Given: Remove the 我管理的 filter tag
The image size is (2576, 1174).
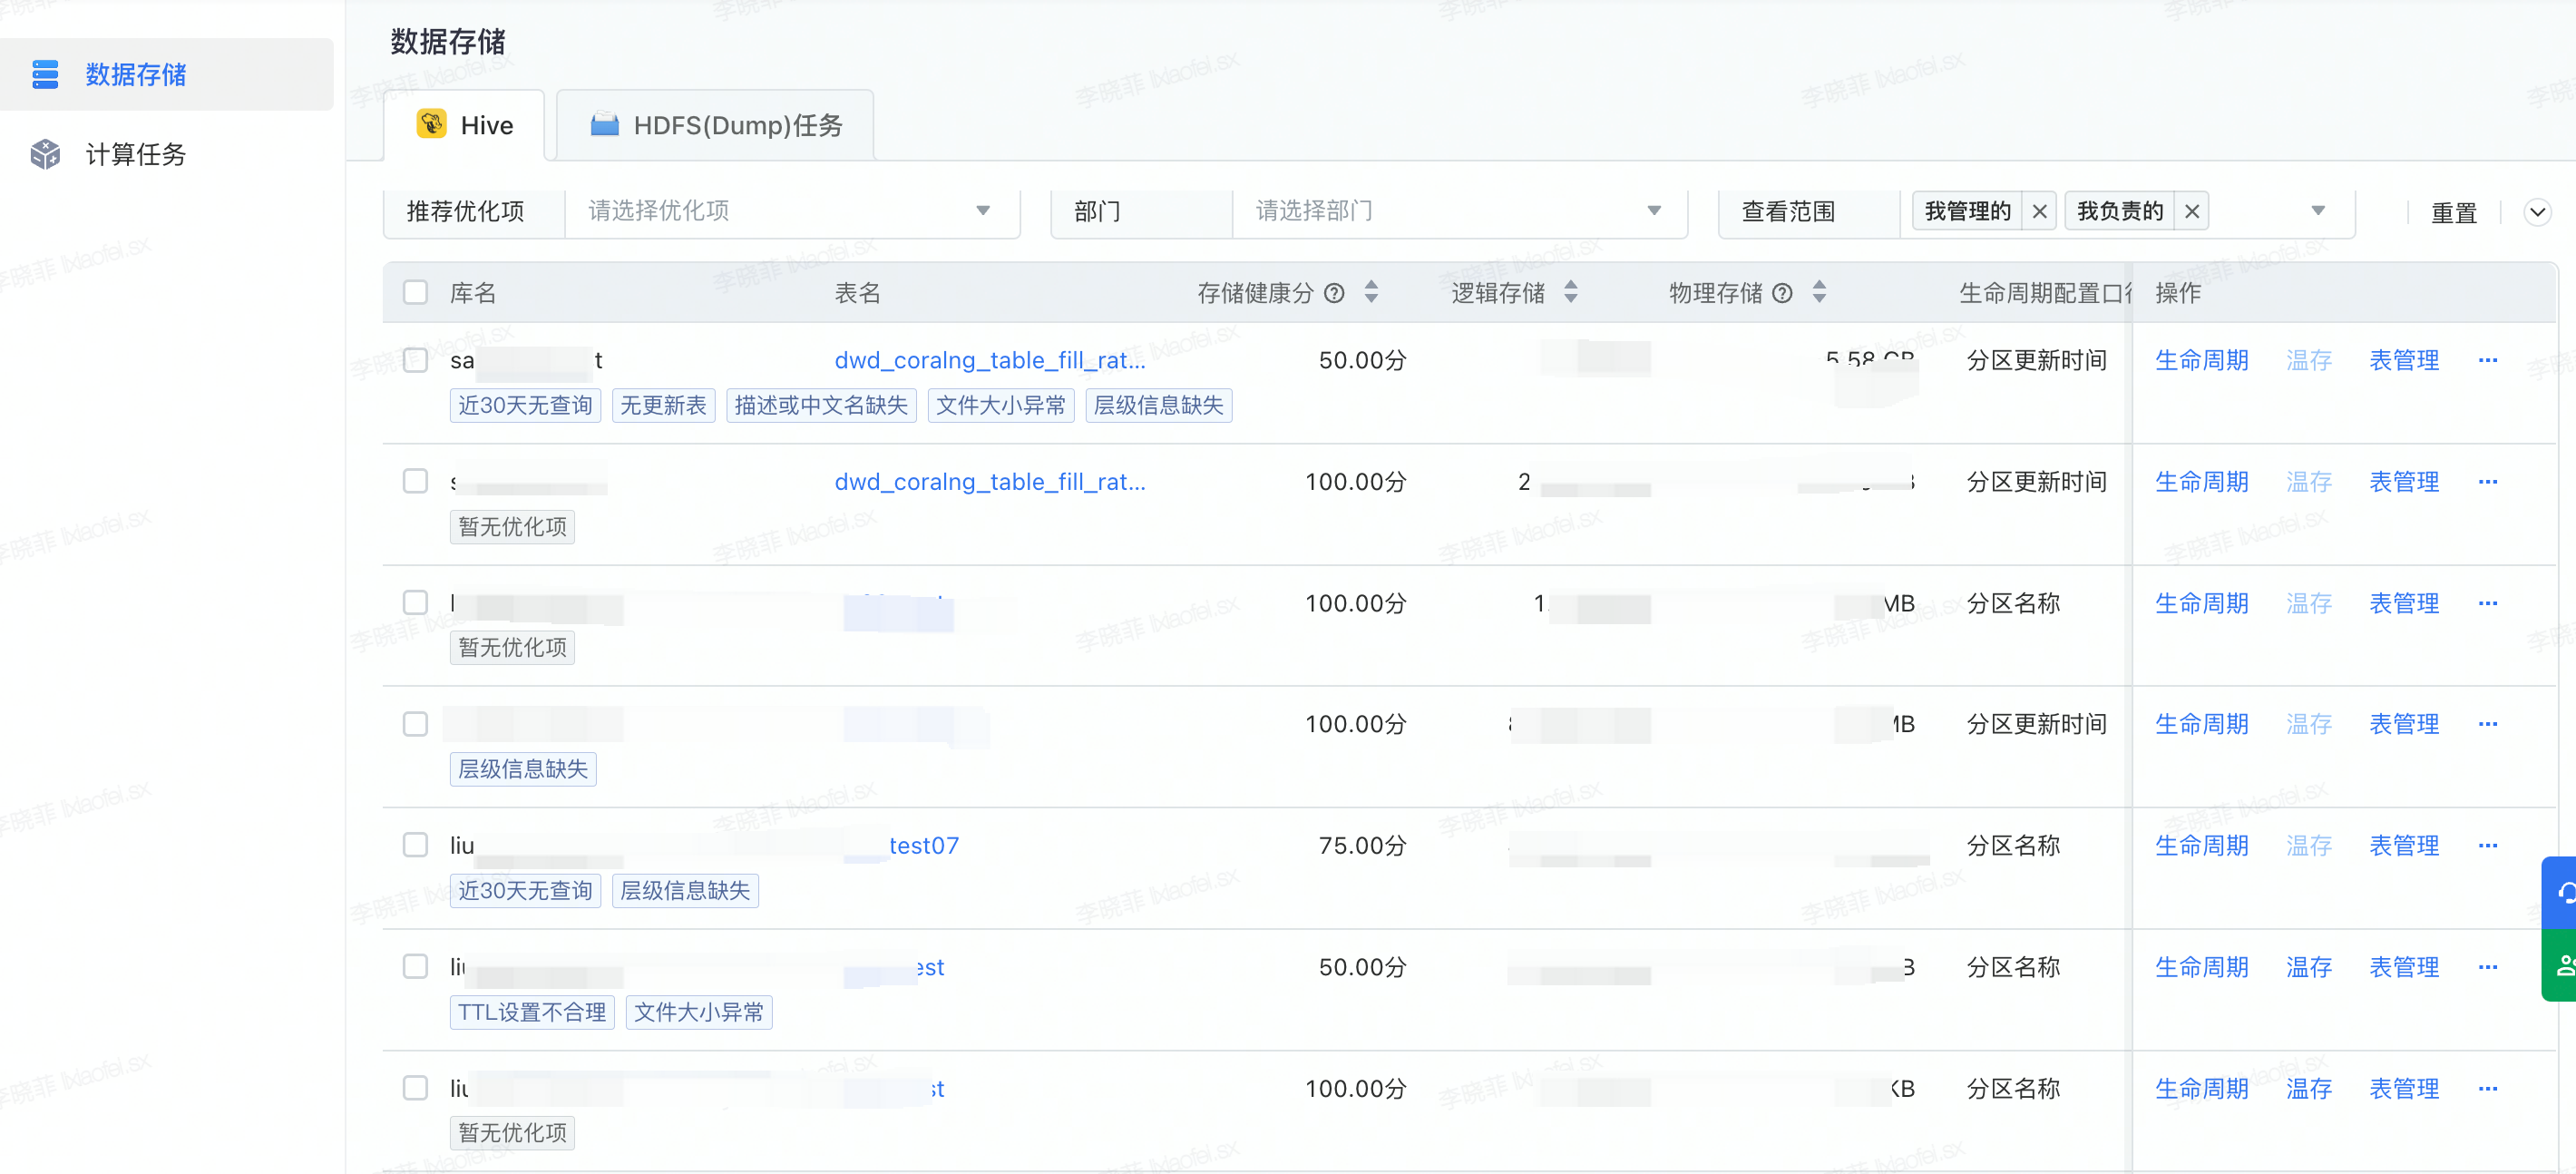Looking at the screenshot, I should [2039, 211].
